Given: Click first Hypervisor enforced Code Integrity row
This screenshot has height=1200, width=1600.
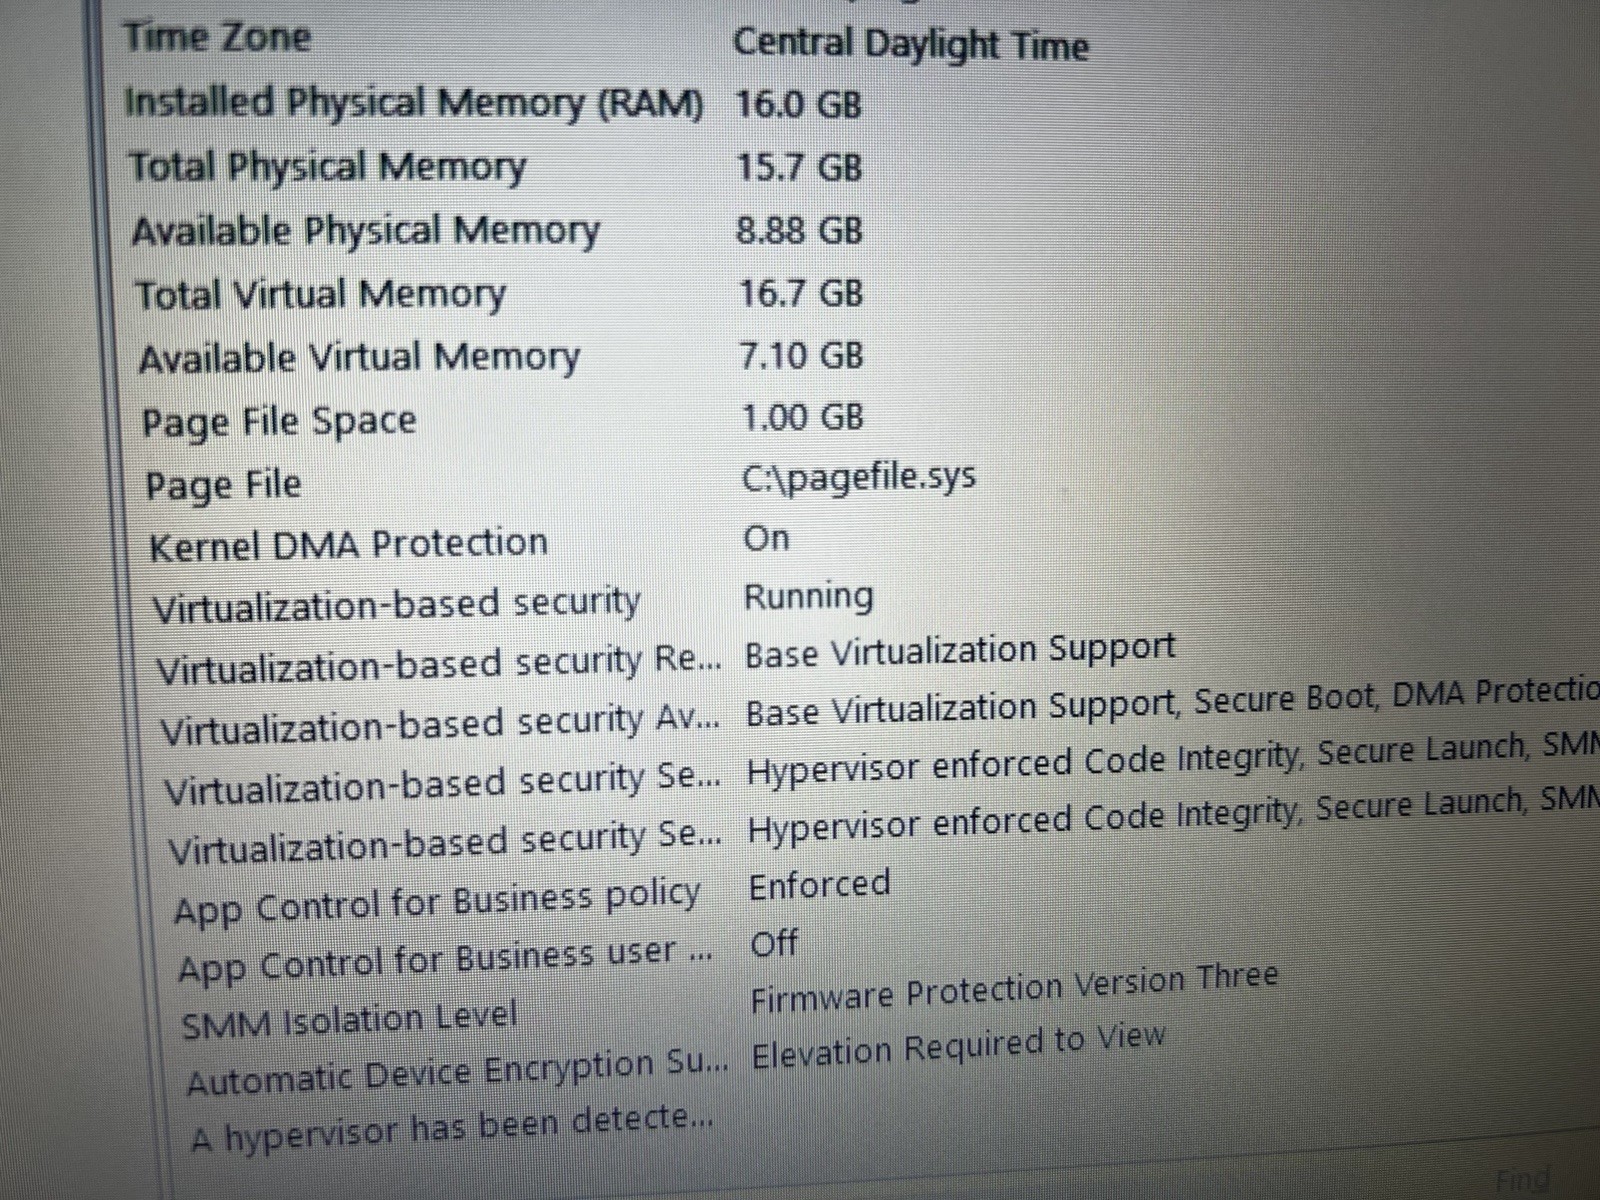Looking at the screenshot, I should 882,772.
